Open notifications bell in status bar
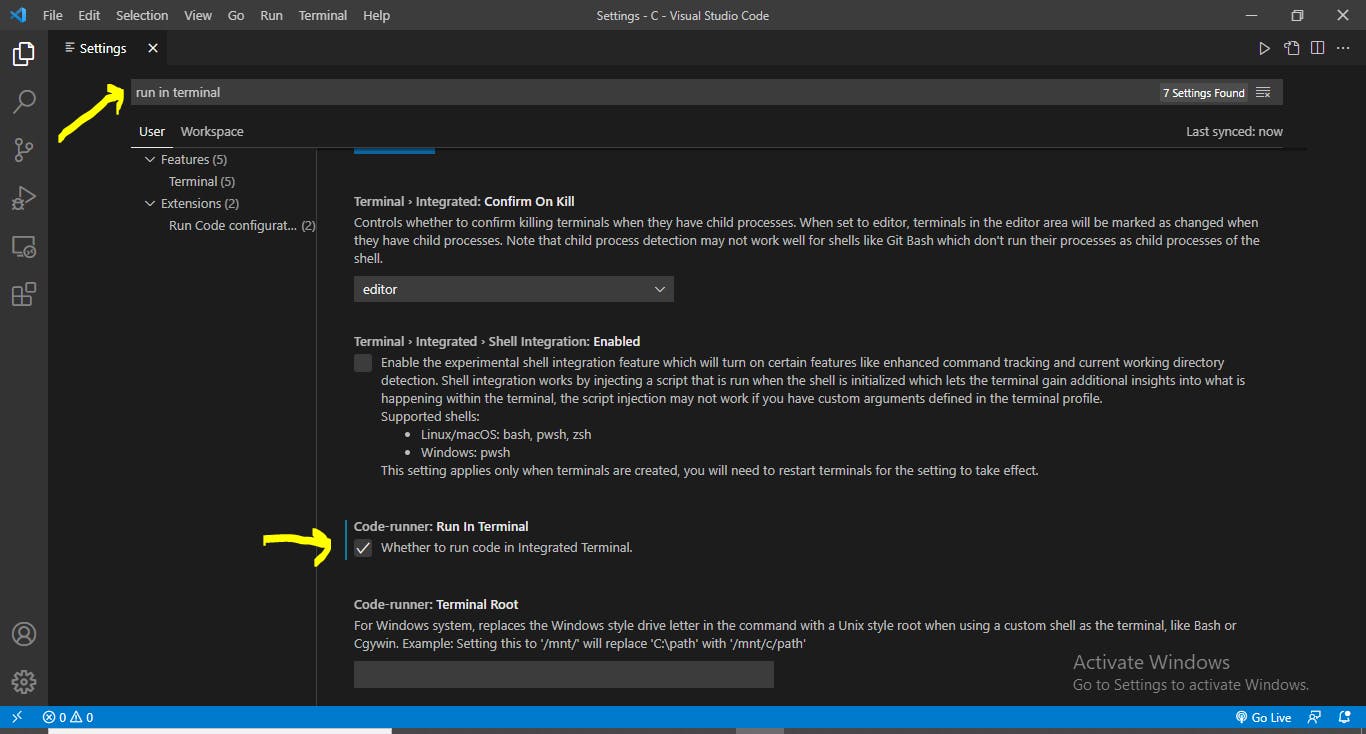 coord(1345,717)
